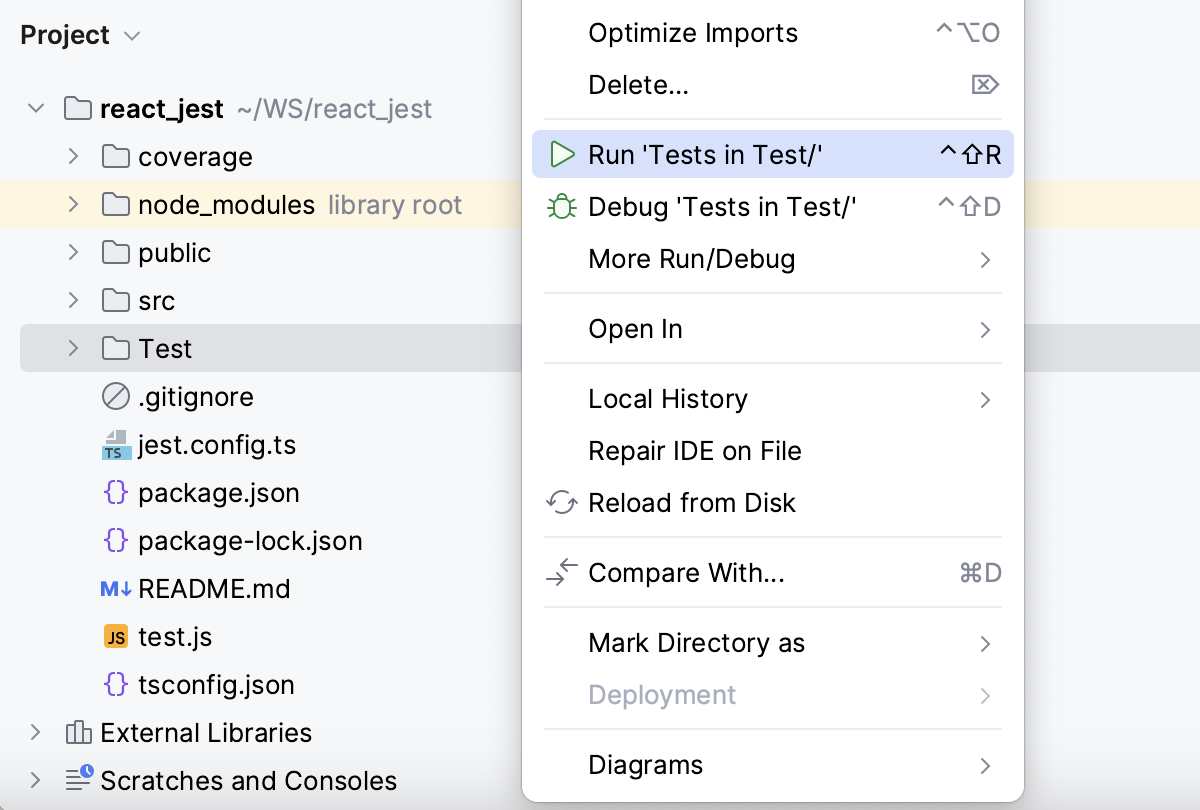Click the .gitignore ignored-file icon
The height and width of the screenshot is (810, 1200).
115,396
